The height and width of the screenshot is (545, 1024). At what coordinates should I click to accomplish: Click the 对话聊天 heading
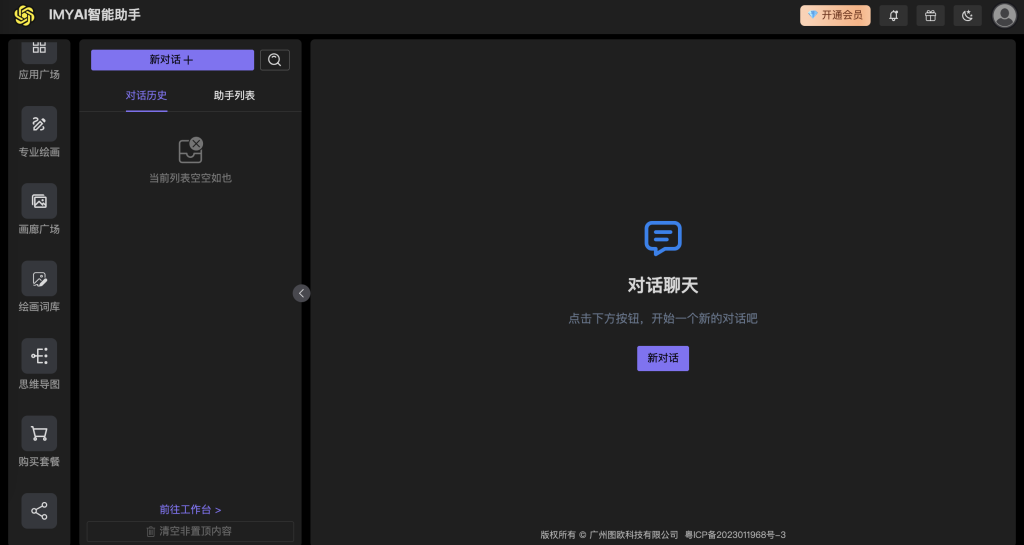pyautogui.click(x=663, y=285)
